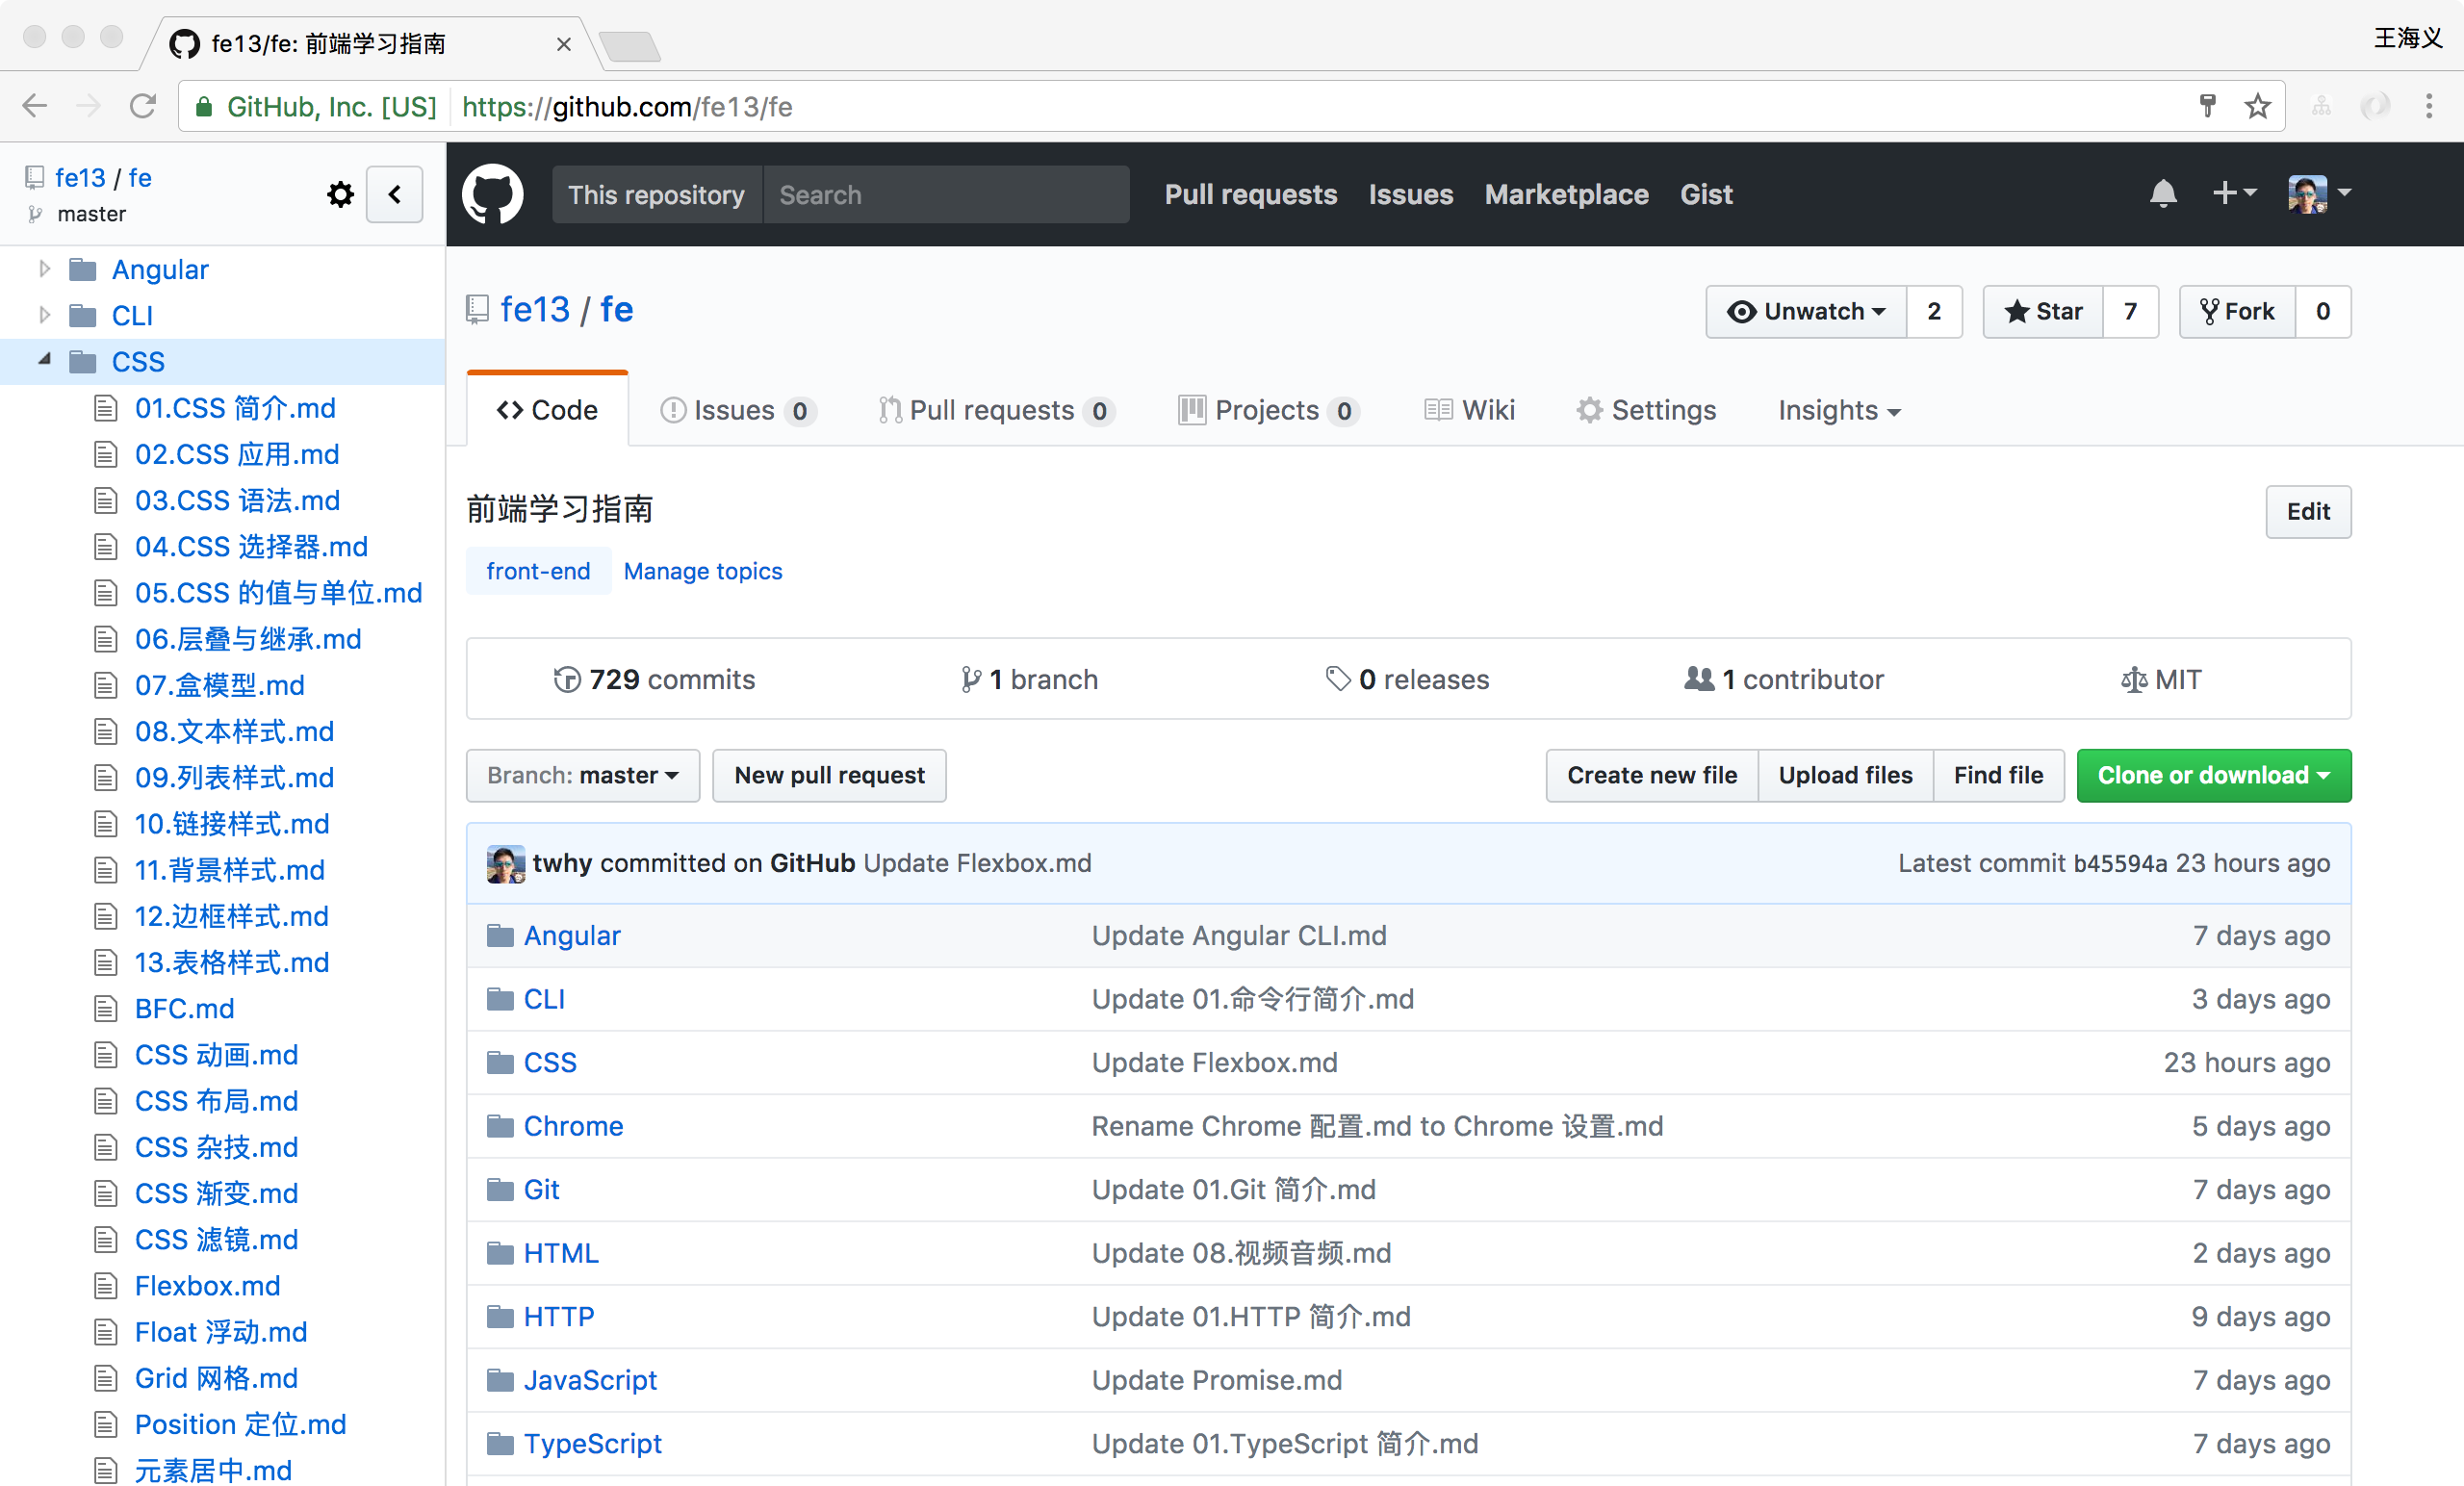Focus the repository Search field
Viewport: 2464px width, 1486px height.
coord(945,194)
